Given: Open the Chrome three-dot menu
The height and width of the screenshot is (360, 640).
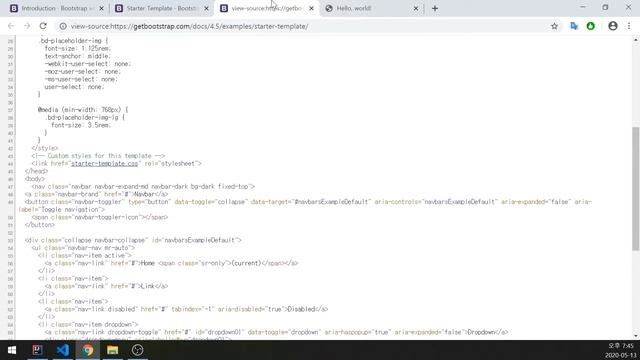Looking at the screenshot, I should [x=629, y=26].
